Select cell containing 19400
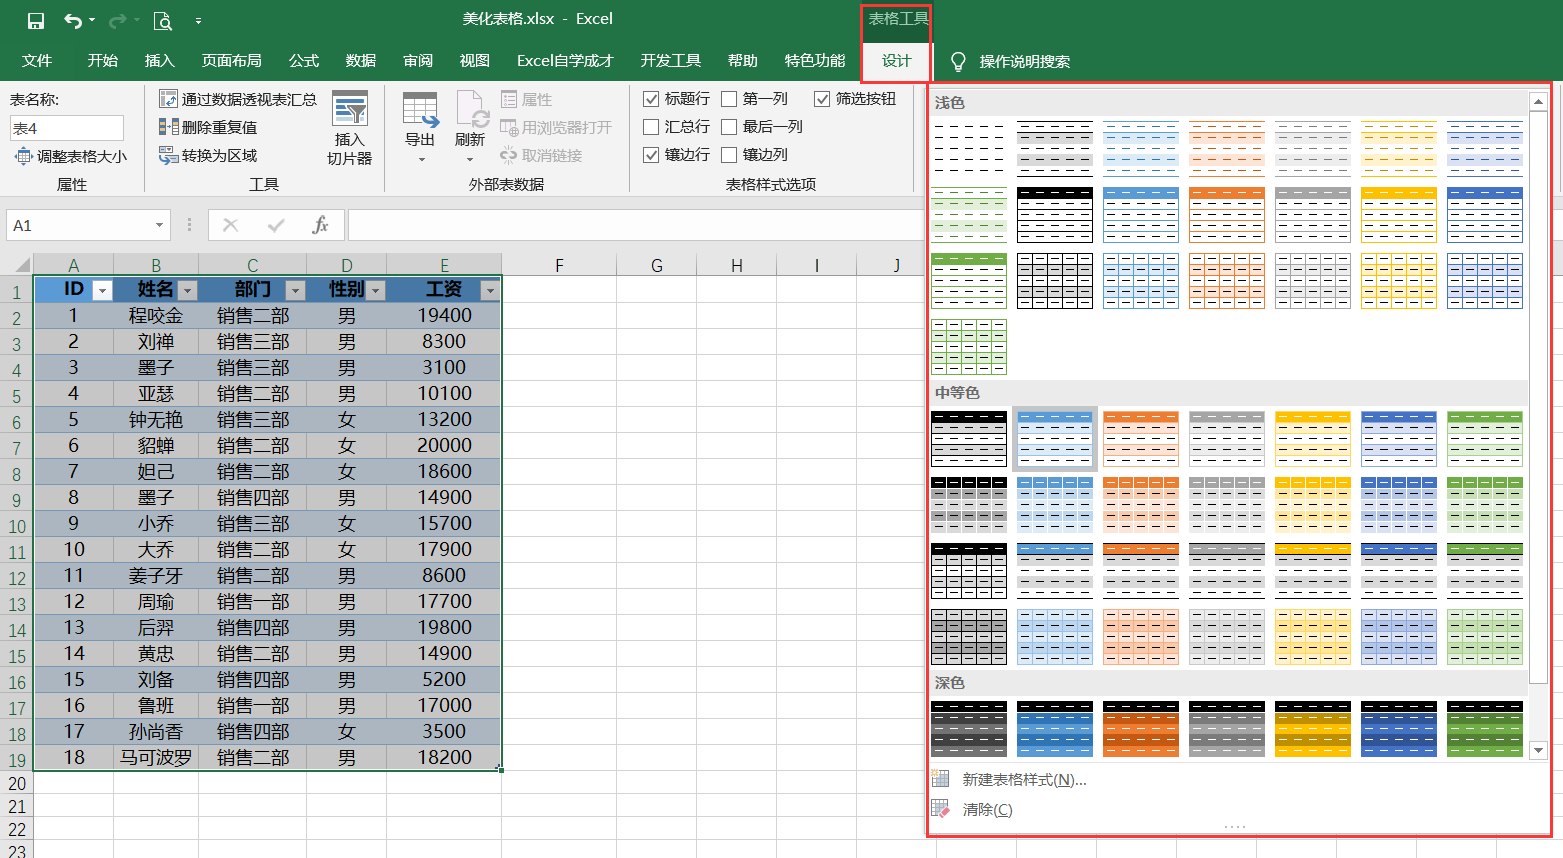The width and height of the screenshot is (1563, 858). (x=444, y=315)
